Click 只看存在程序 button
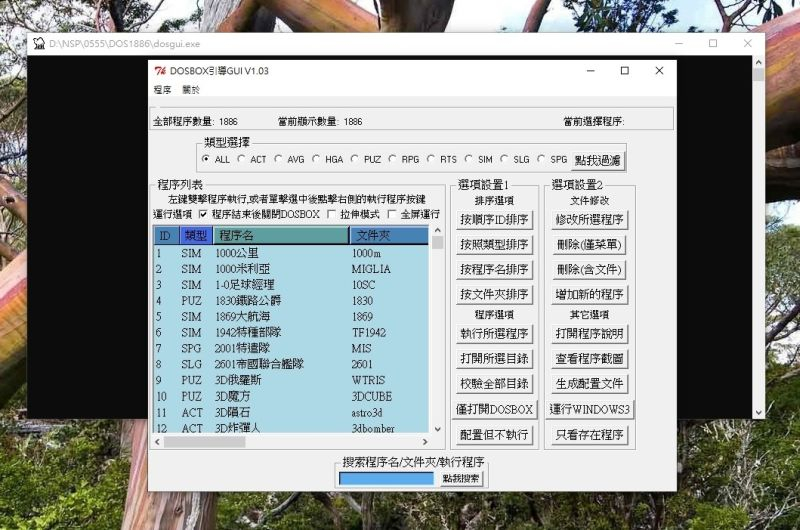Image resolution: width=800 pixels, height=530 pixels. point(589,435)
